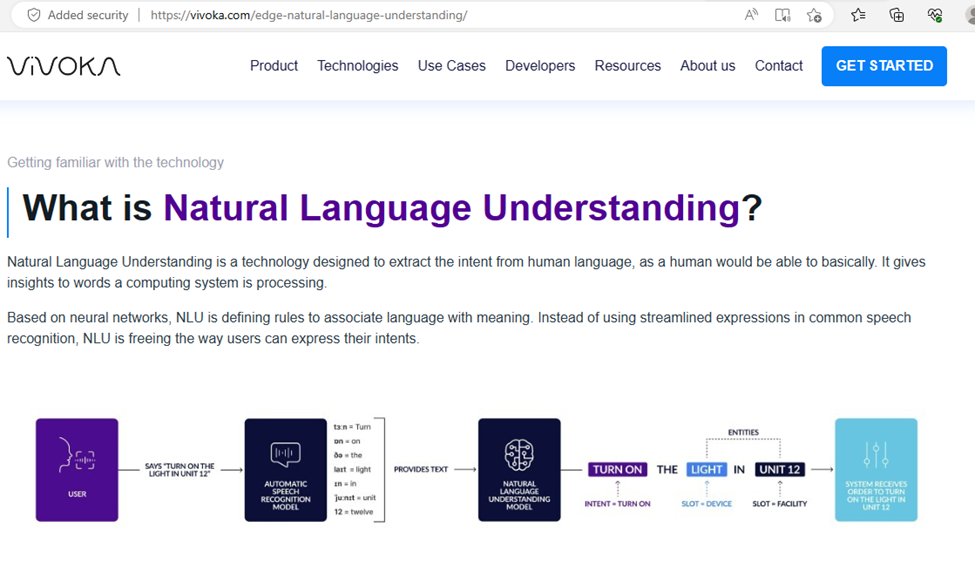Click the Read aloud icon in address bar
This screenshot has height=575, width=975.
tap(751, 15)
